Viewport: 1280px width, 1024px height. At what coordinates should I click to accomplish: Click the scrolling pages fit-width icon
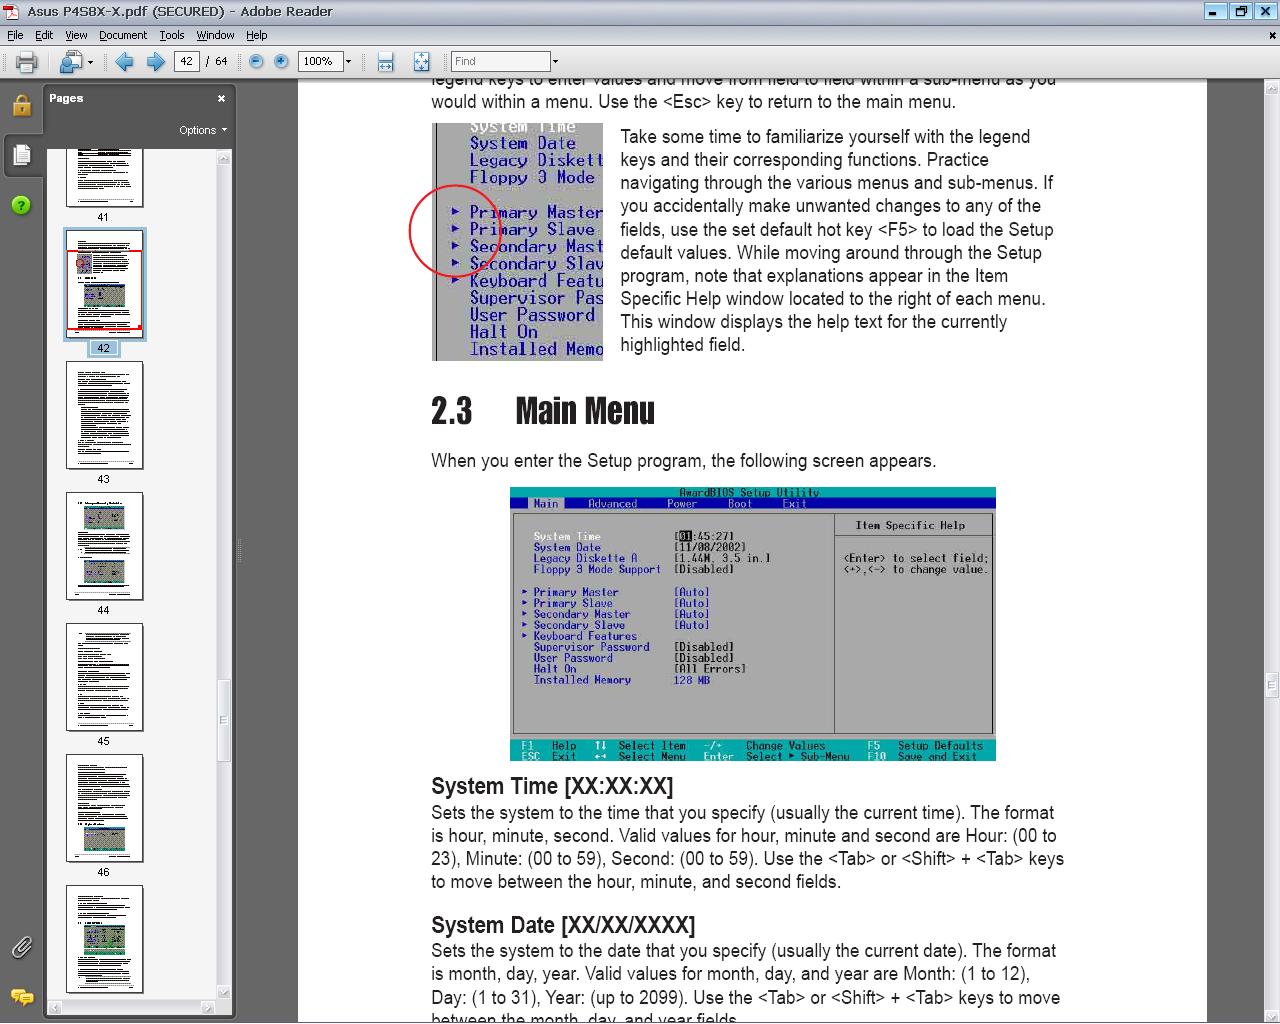pyautogui.click(x=386, y=62)
